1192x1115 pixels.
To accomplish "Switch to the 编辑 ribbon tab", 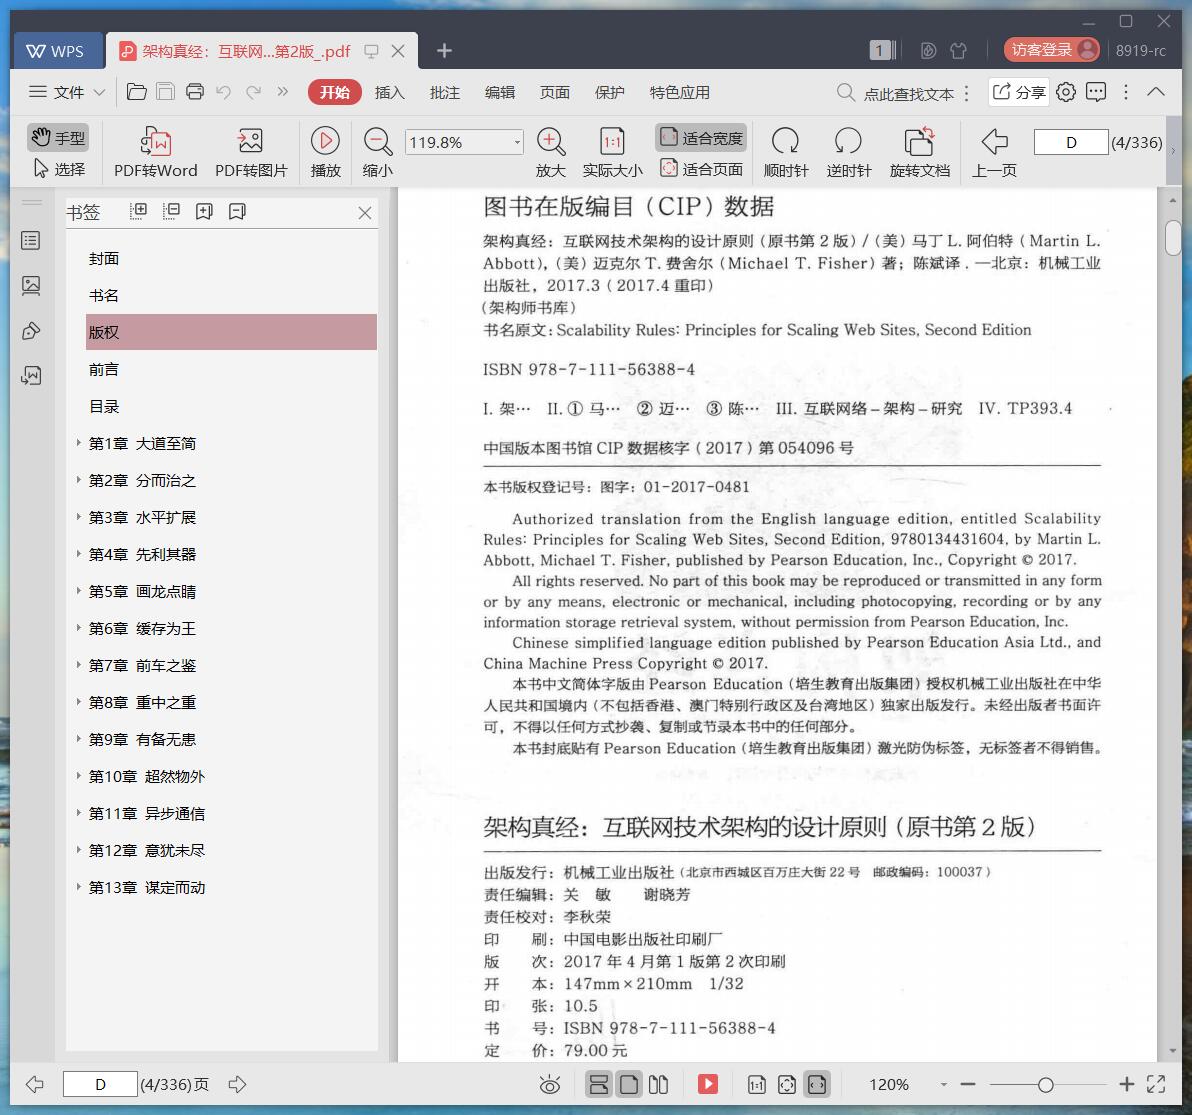I will (x=499, y=93).
